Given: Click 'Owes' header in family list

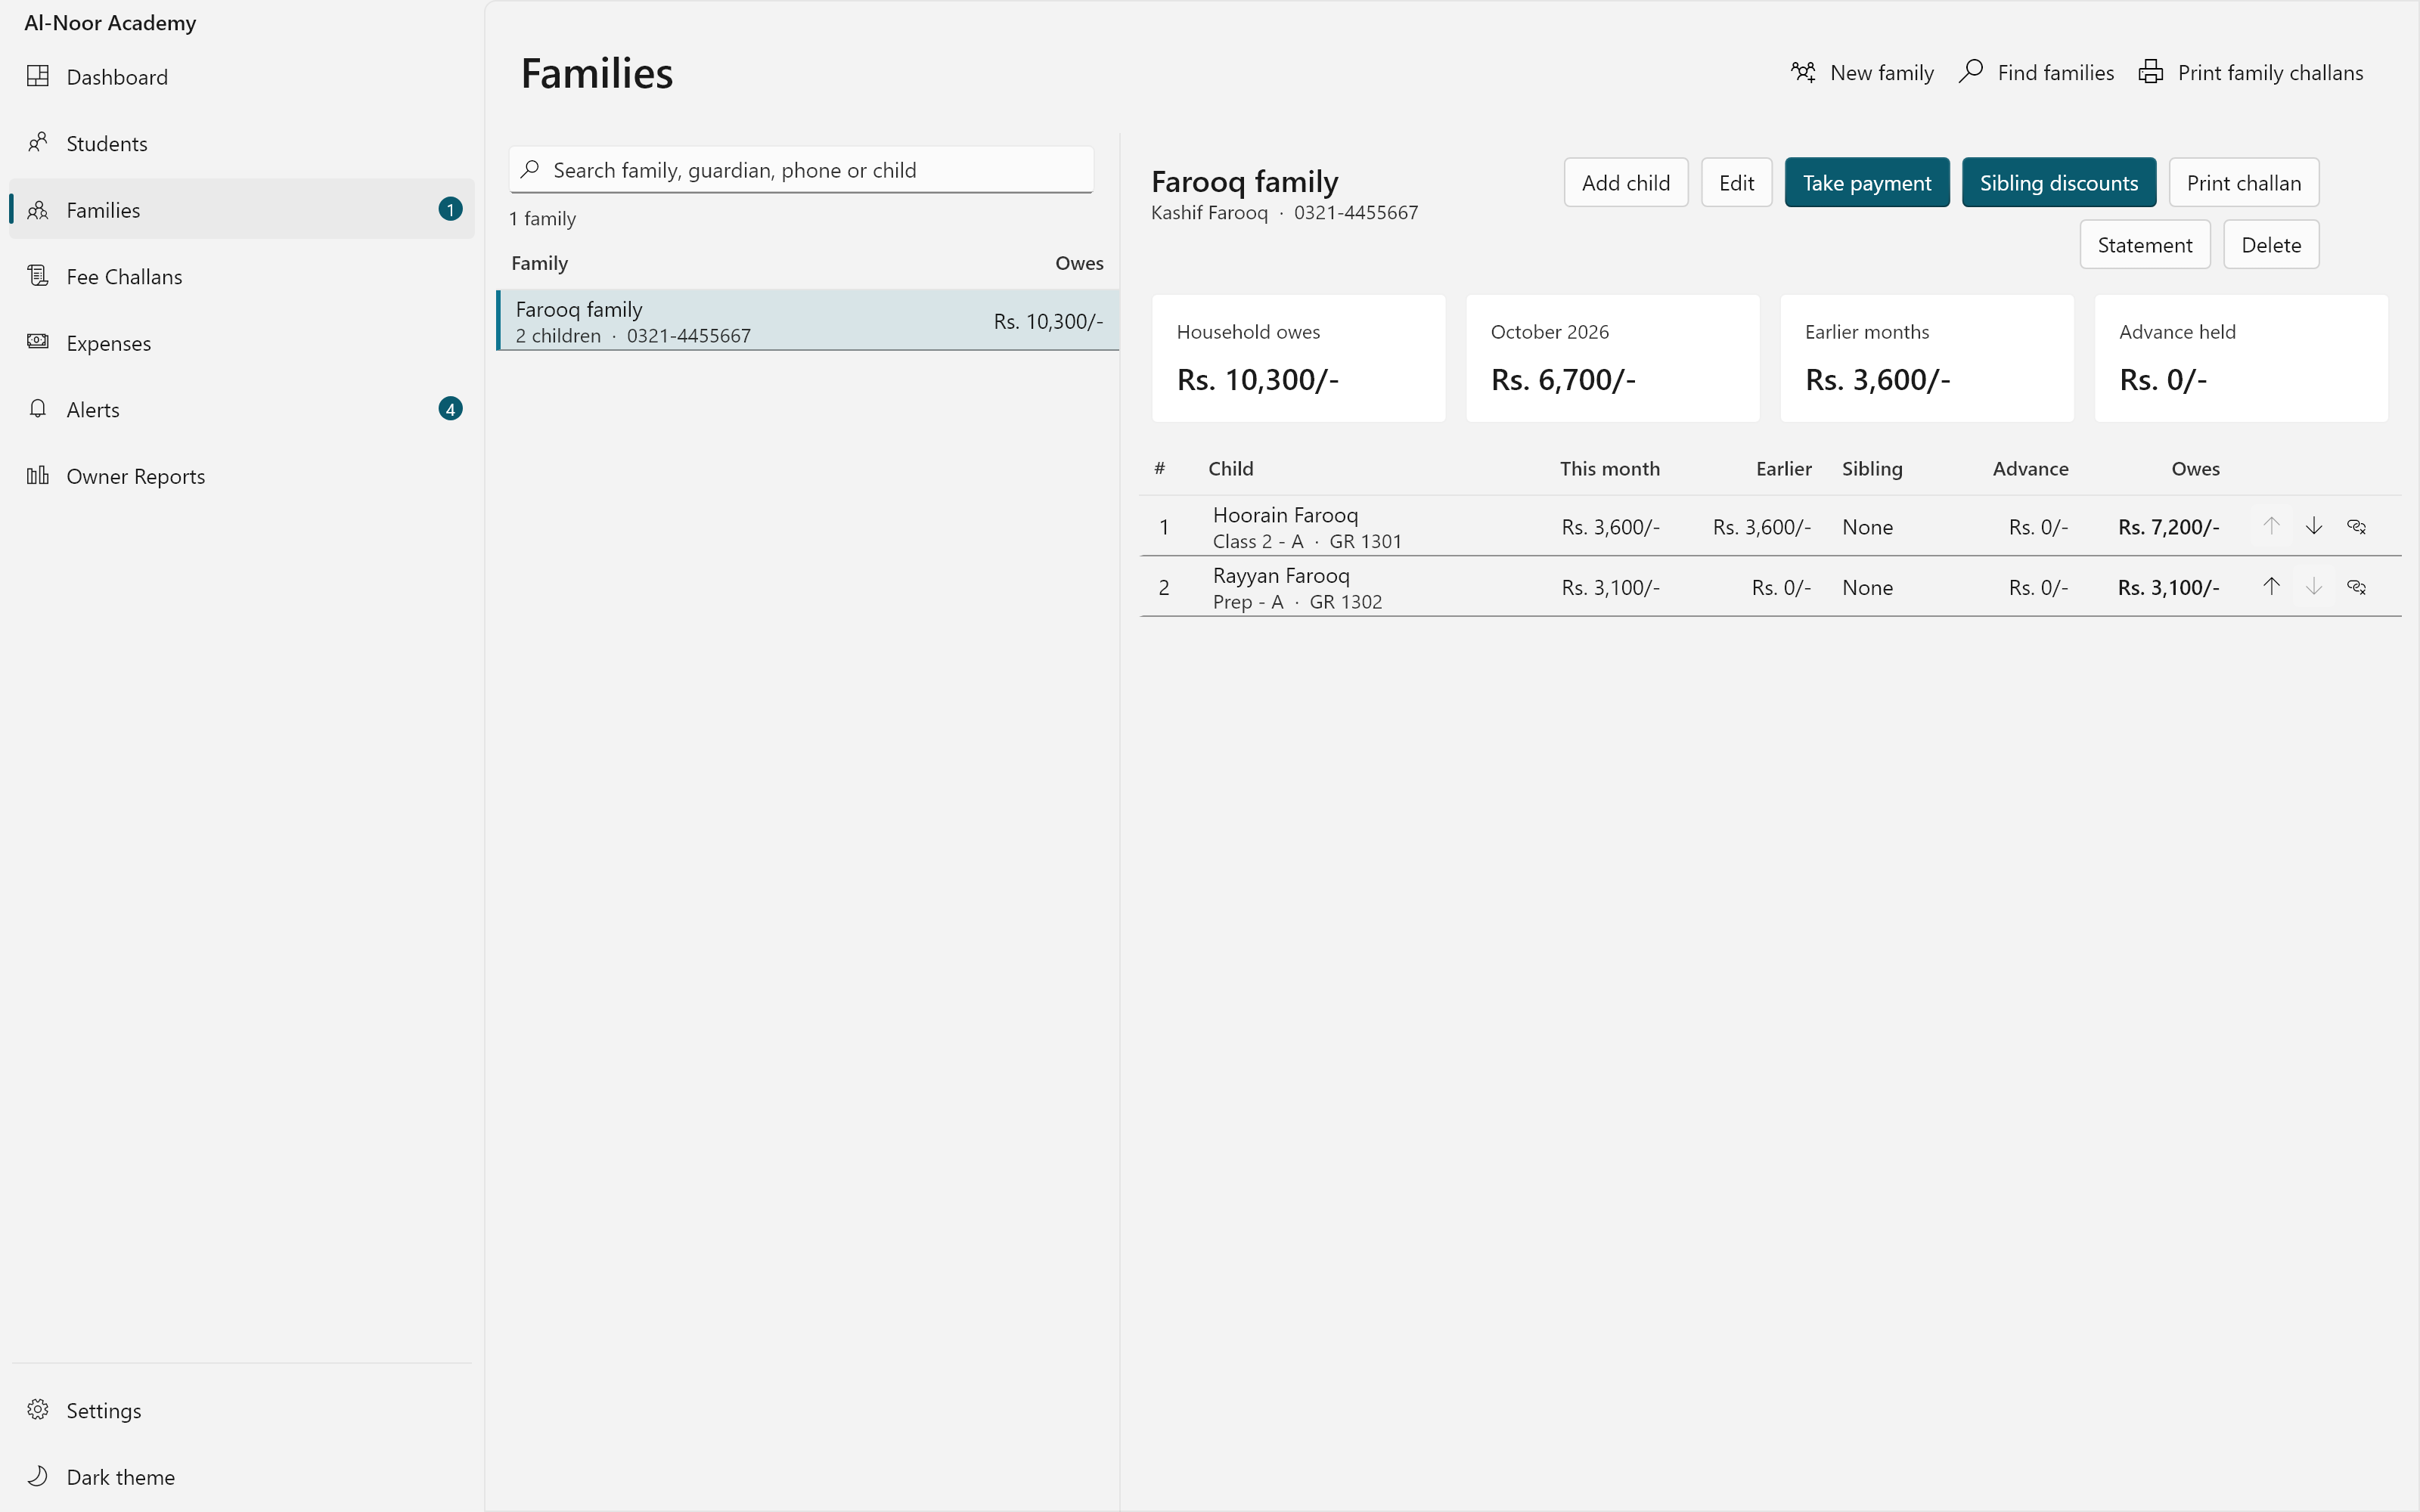Looking at the screenshot, I should [x=1079, y=263].
